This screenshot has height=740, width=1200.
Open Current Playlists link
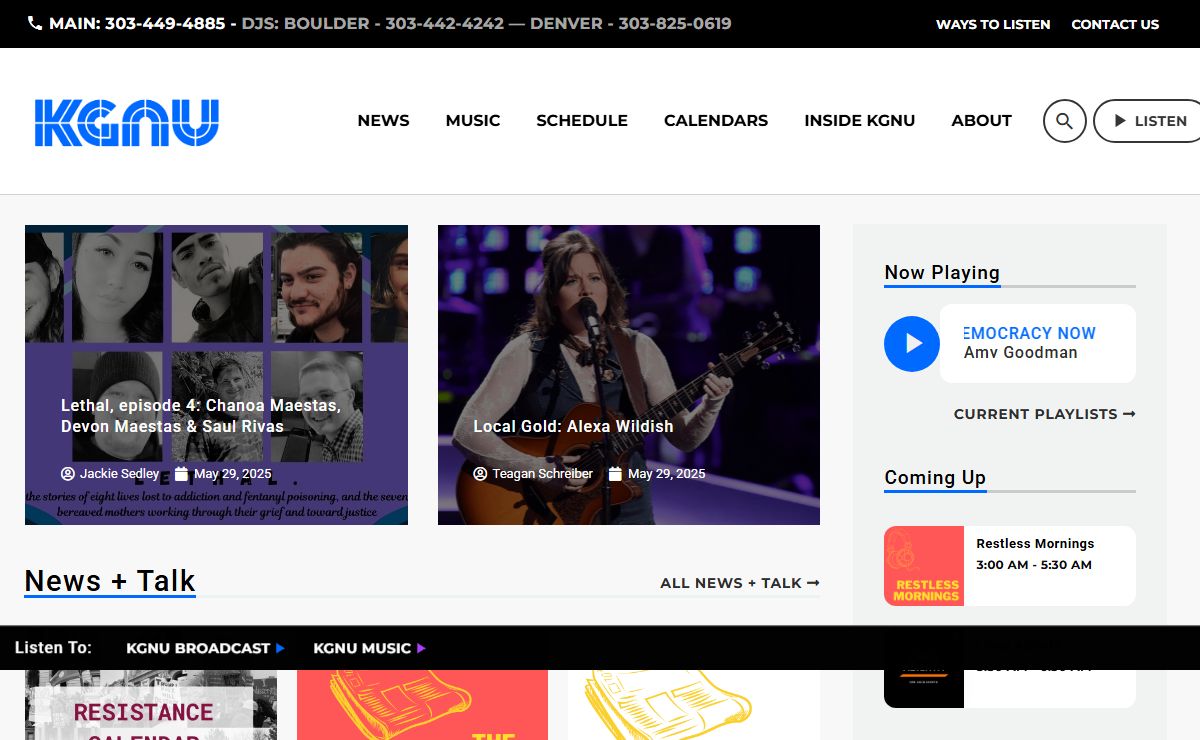pyautogui.click(x=1045, y=414)
